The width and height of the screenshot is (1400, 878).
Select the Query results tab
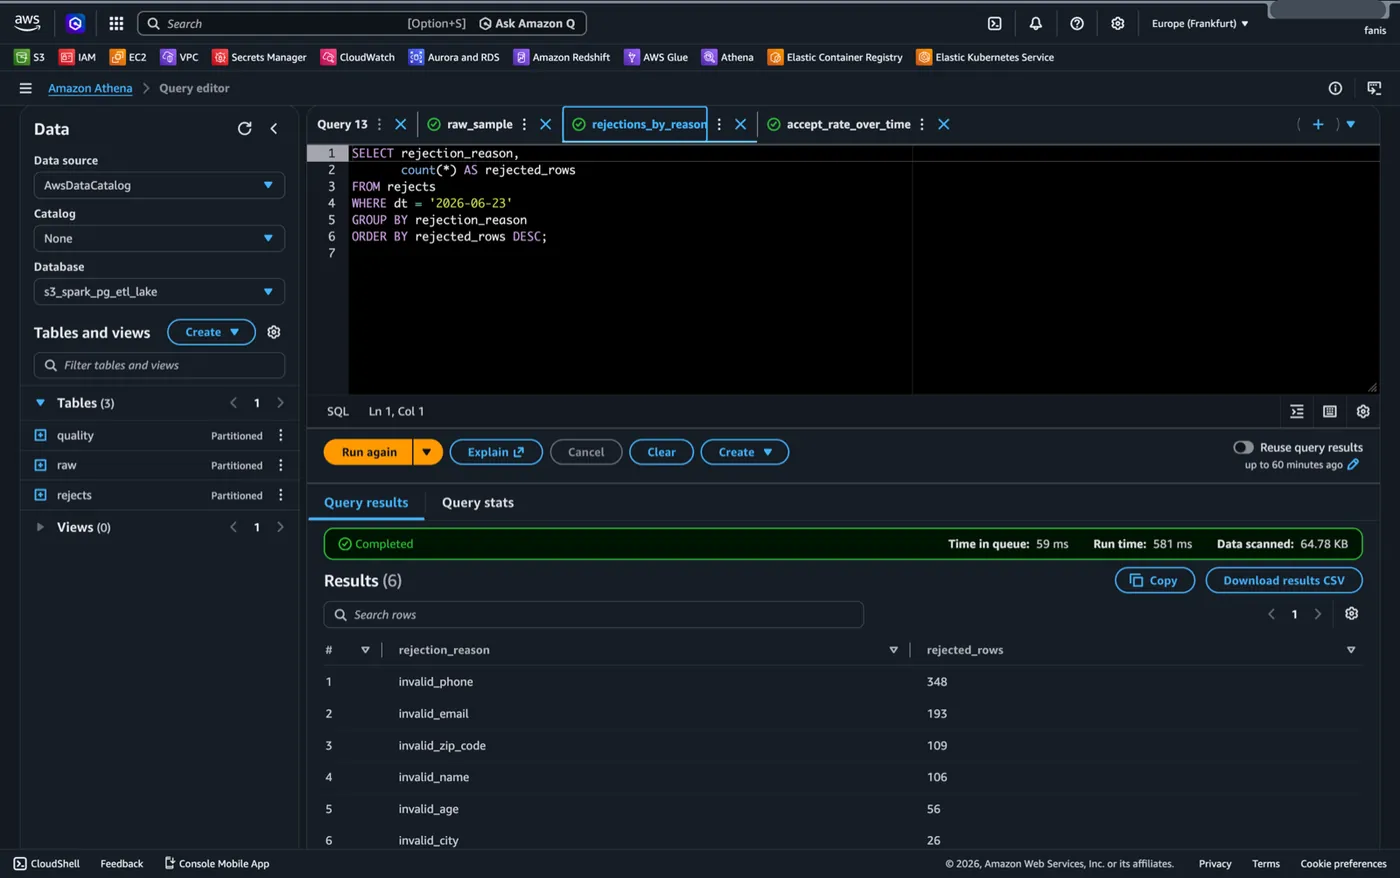[366, 502]
